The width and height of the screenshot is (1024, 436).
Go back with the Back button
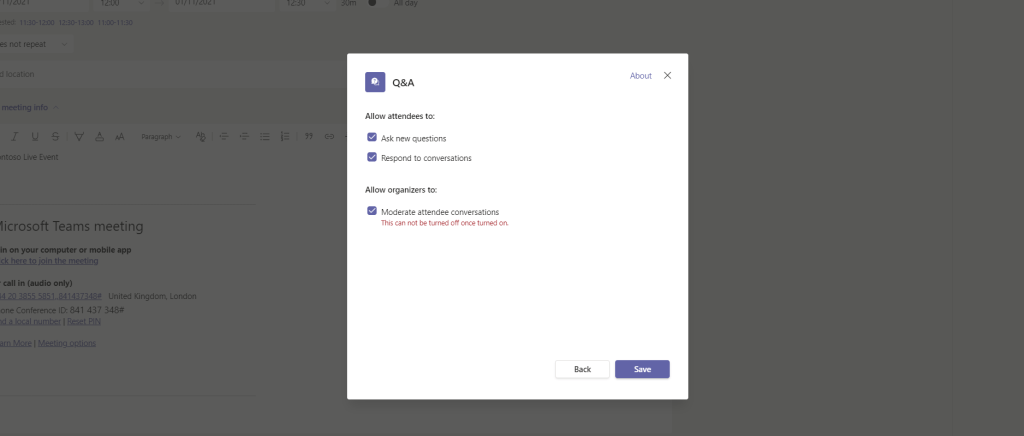(x=582, y=369)
